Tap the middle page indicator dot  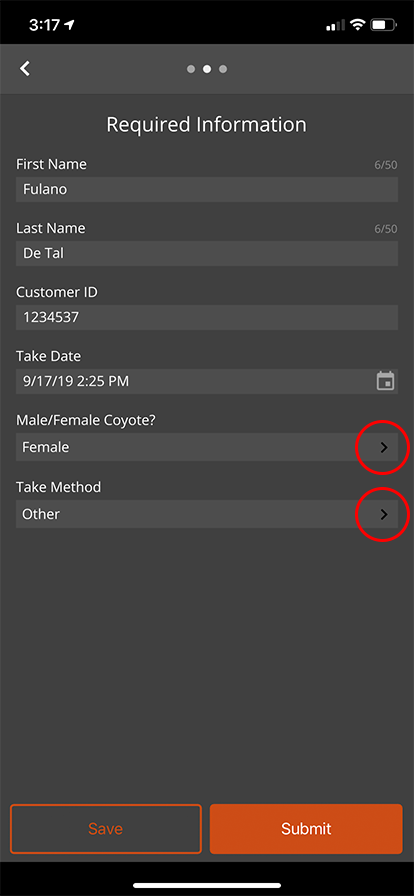point(207,69)
